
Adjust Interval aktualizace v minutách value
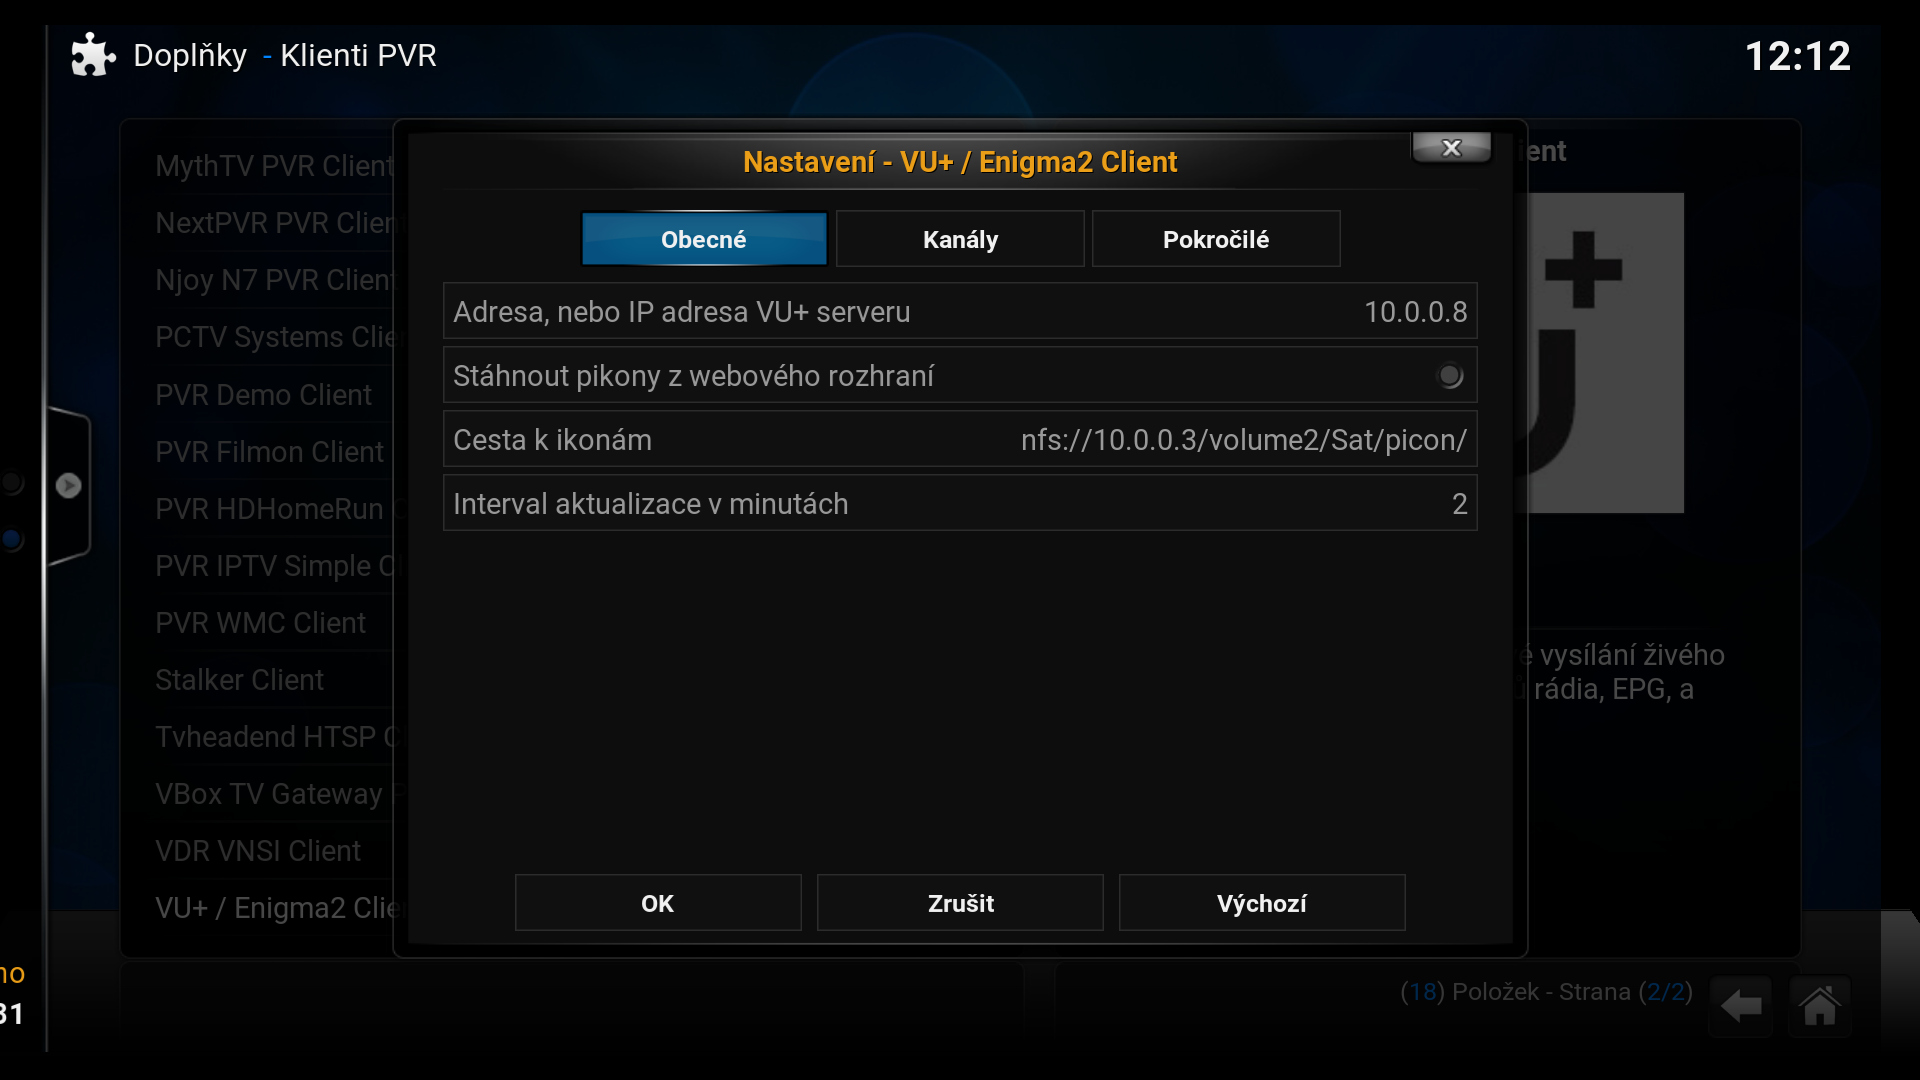click(960, 503)
